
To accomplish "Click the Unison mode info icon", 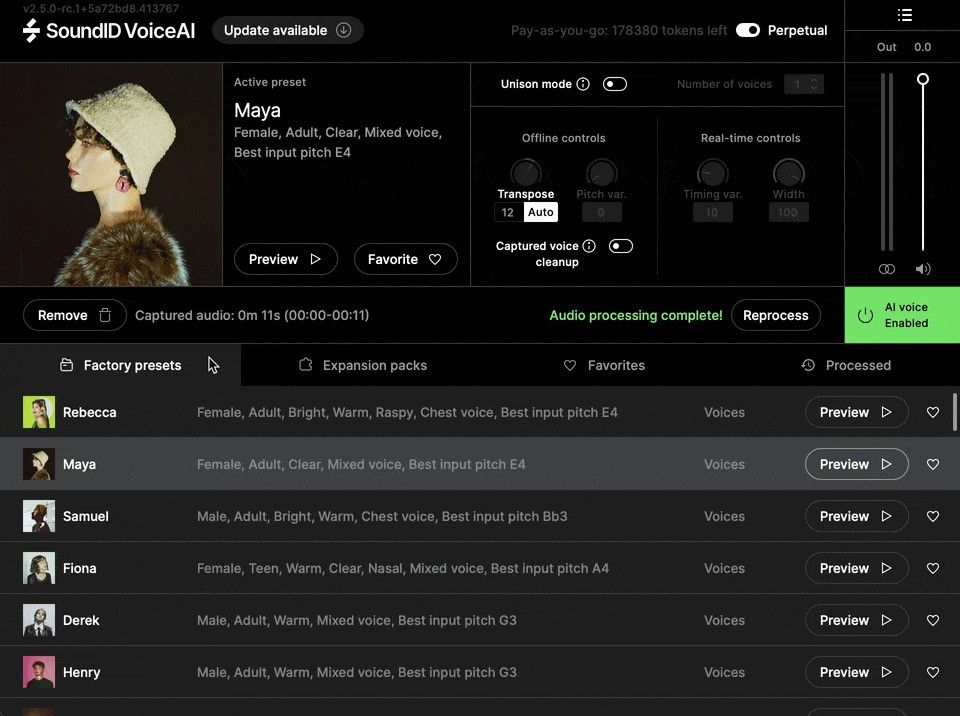I will [583, 84].
